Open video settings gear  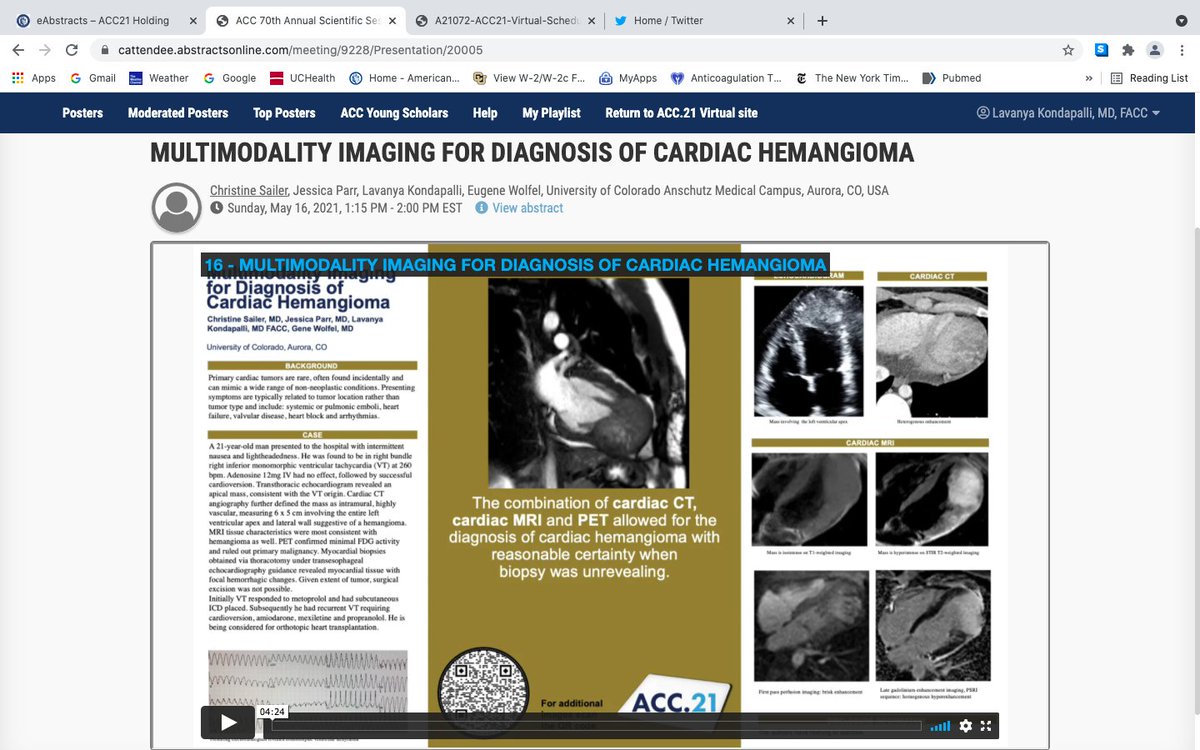coord(965,726)
